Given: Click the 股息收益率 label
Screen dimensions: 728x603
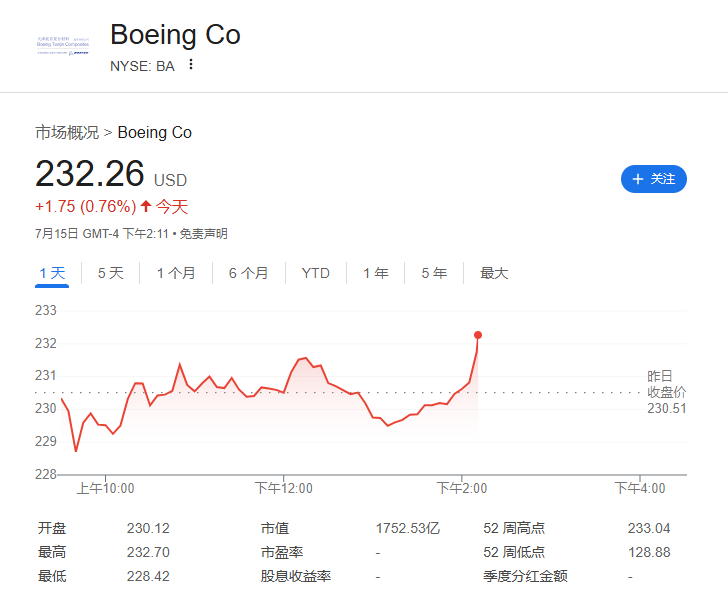Looking at the screenshot, I should point(296,577).
